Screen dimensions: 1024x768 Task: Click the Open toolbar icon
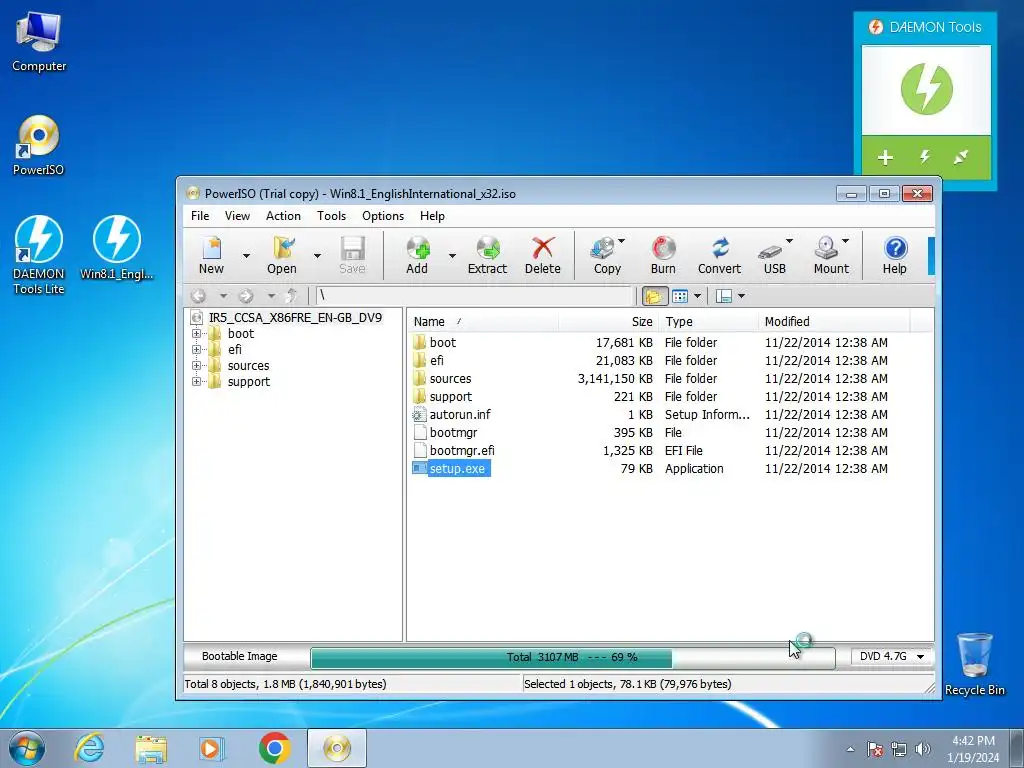point(281,255)
